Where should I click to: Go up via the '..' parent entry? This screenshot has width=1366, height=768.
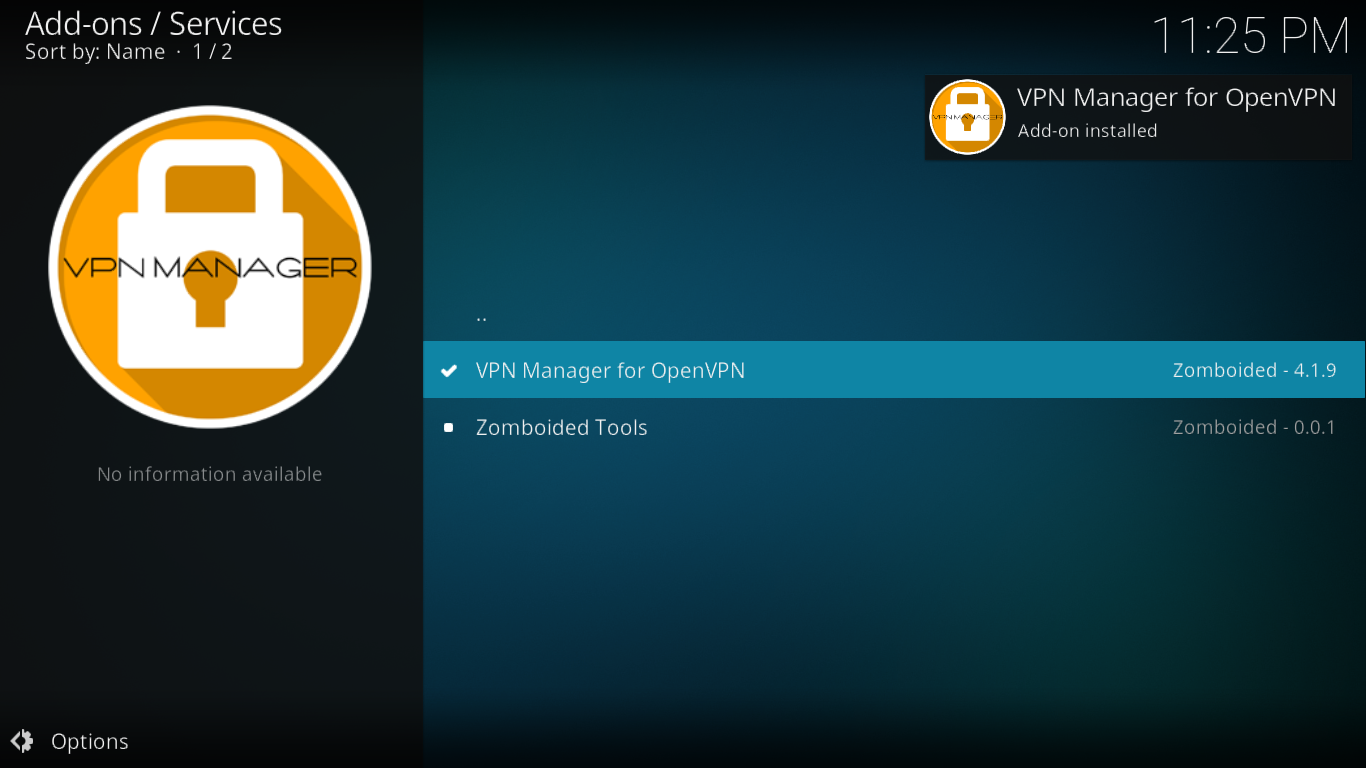click(894, 313)
